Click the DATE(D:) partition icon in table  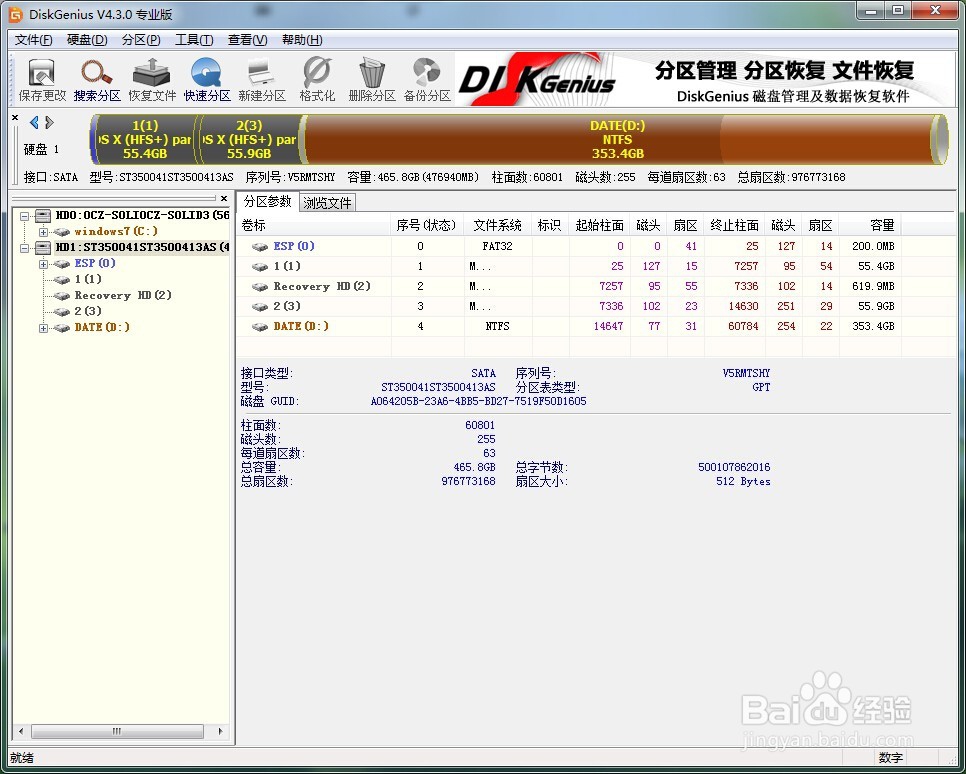pos(260,327)
